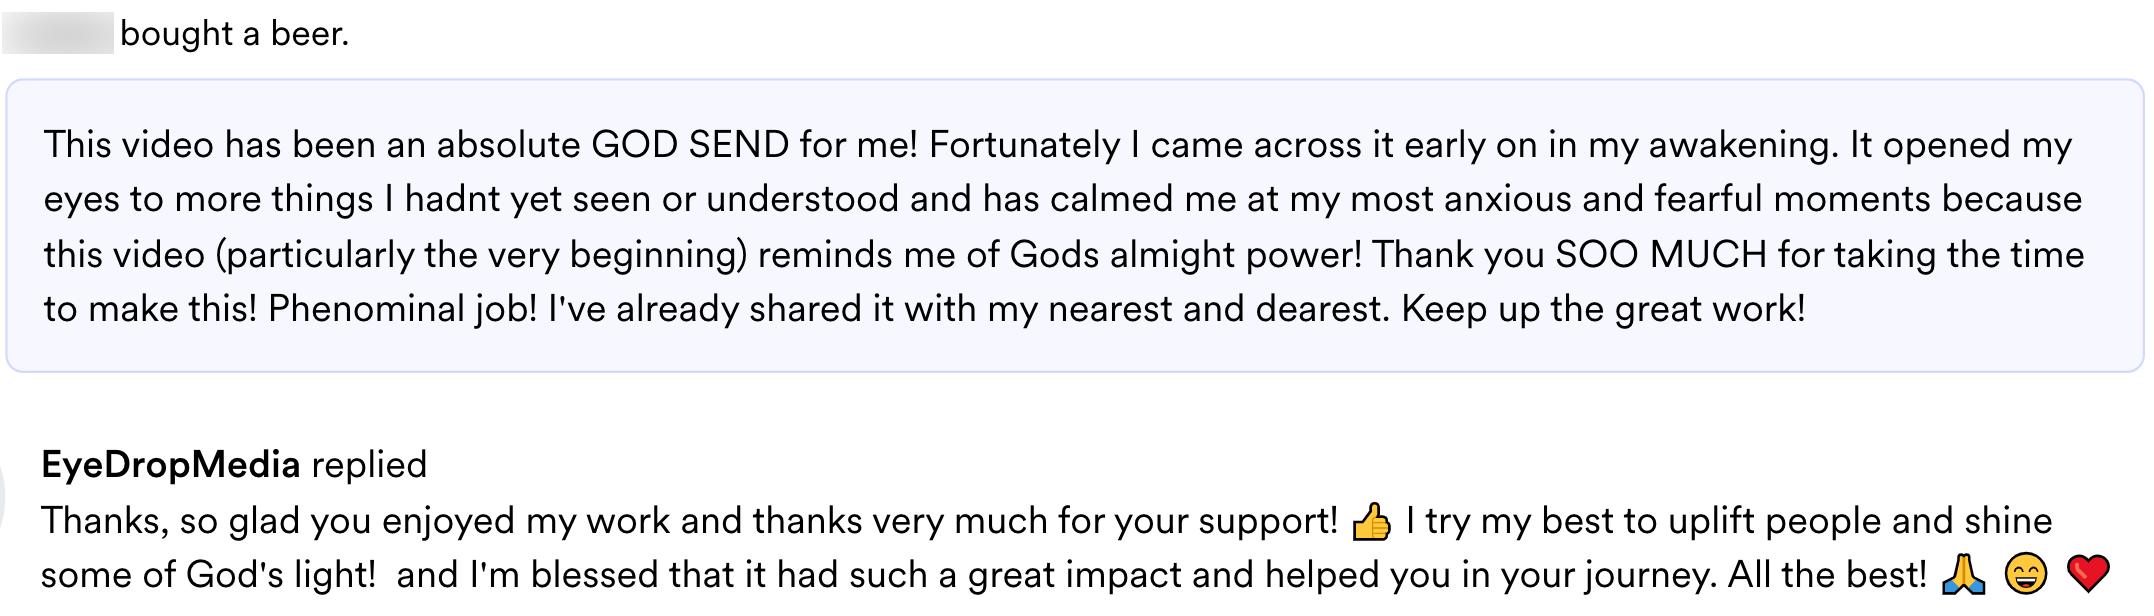Click "Thank you SOO MUCH" in the comment
2154x616 pixels.
pos(1570,254)
